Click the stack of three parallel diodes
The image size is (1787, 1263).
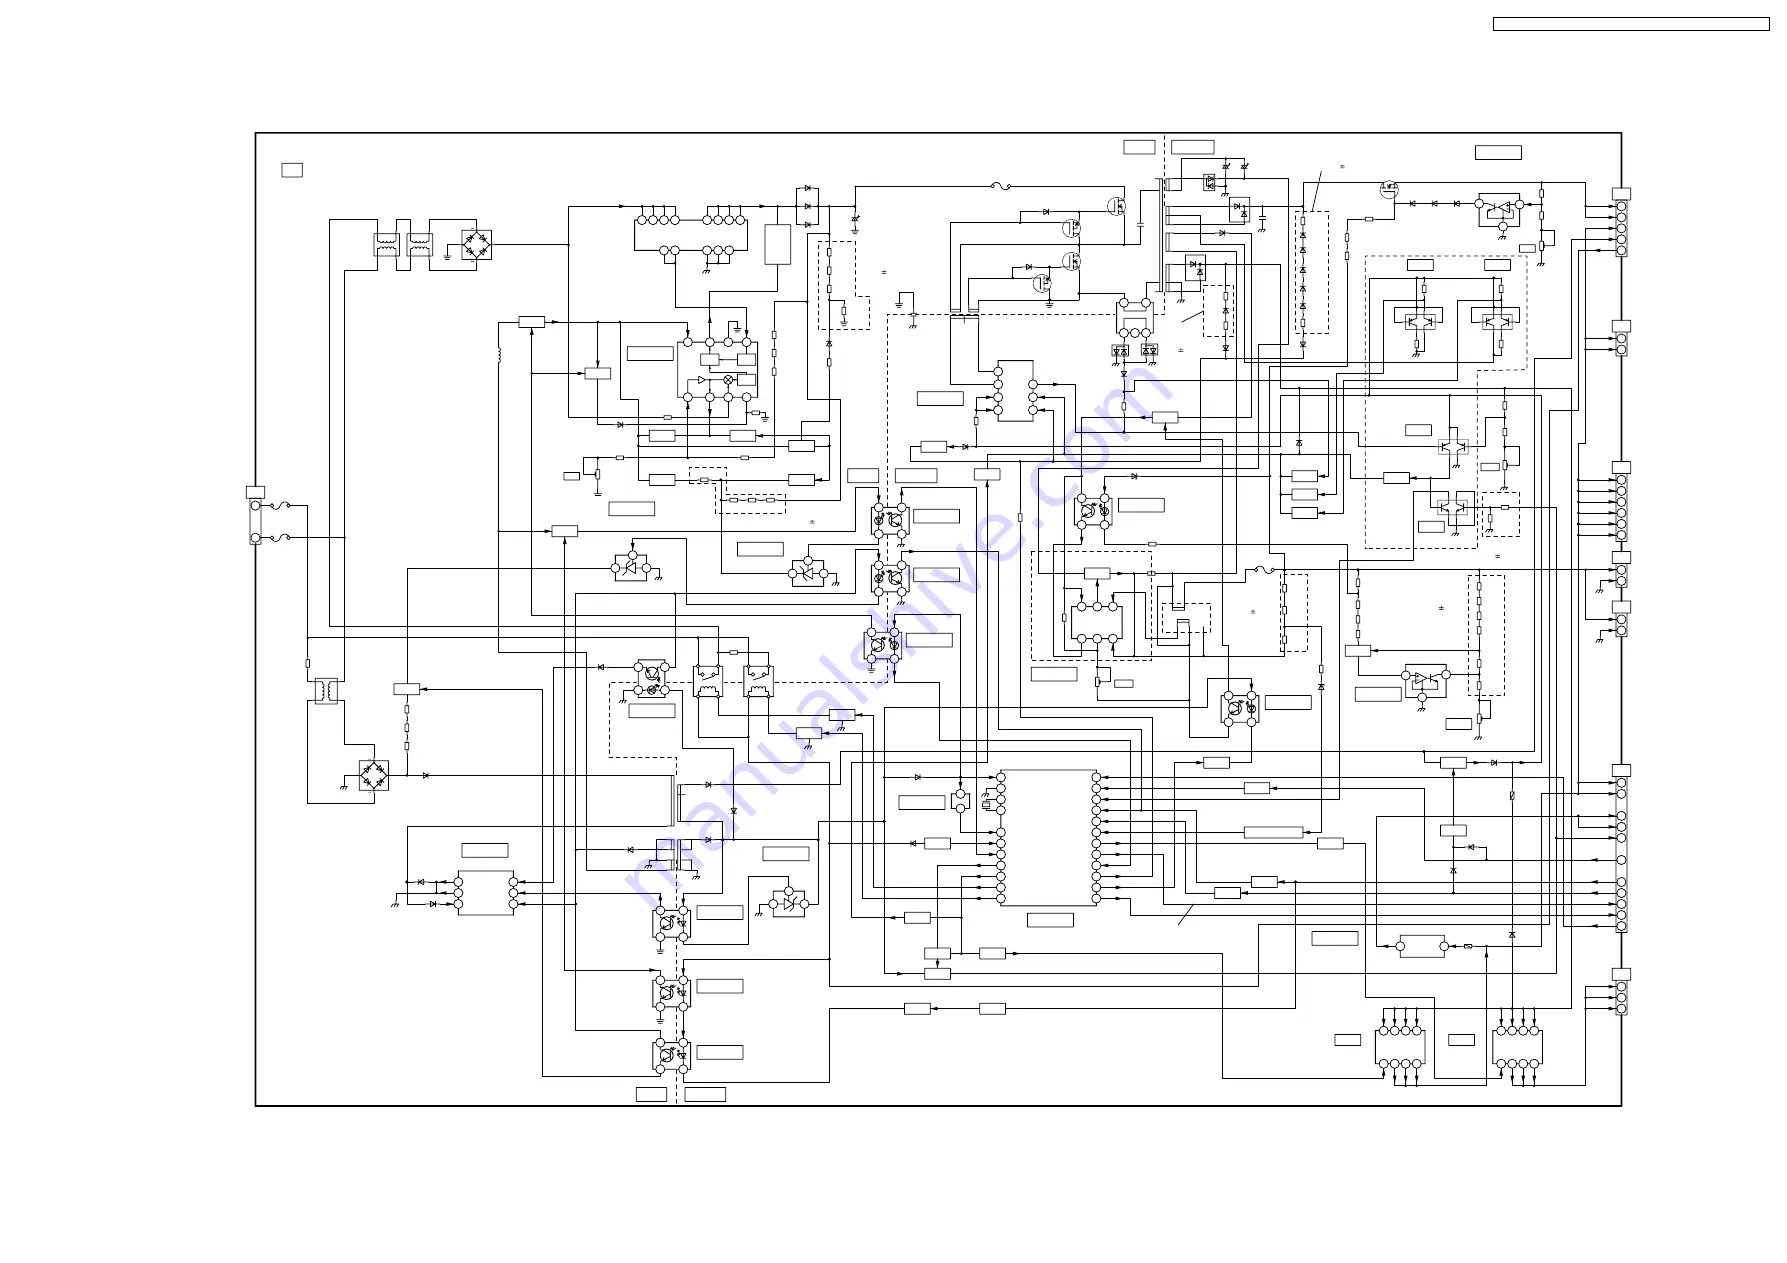click(x=807, y=206)
